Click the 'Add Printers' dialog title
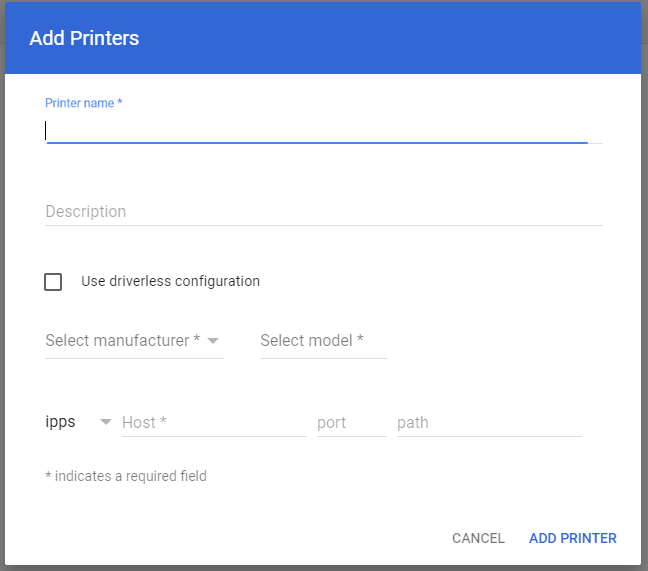This screenshot has width=648, height=571. tap(84, 39)
